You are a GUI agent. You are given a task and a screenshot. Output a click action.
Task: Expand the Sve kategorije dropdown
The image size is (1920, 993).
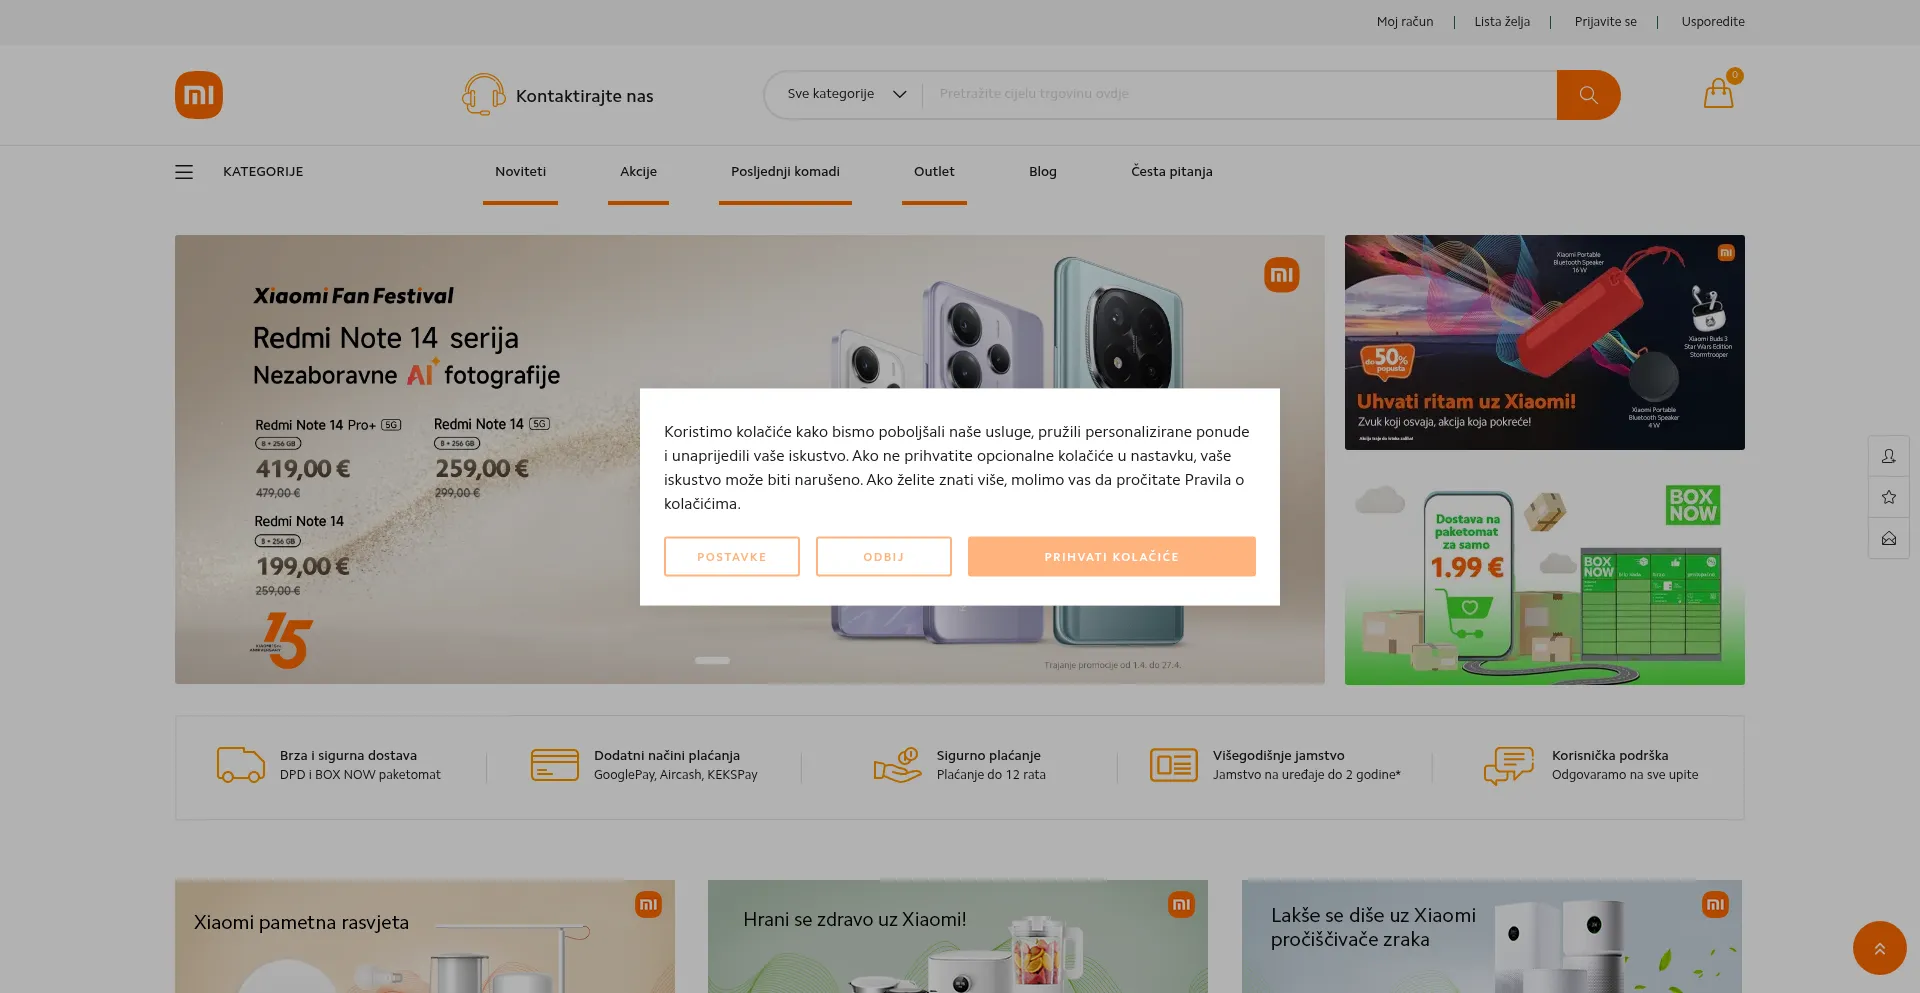tap(846, 94)
